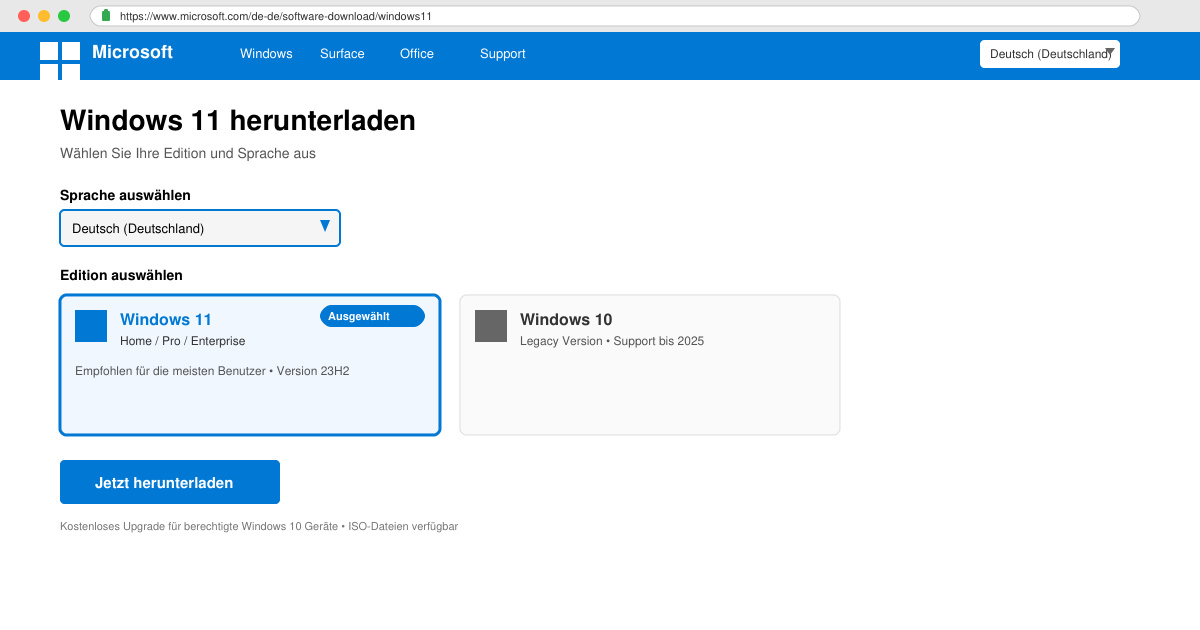The width and height of the screenshot is (1200, 630).
Task: Click the gray Windows 10 edition icon
Action: pos(491,326)
